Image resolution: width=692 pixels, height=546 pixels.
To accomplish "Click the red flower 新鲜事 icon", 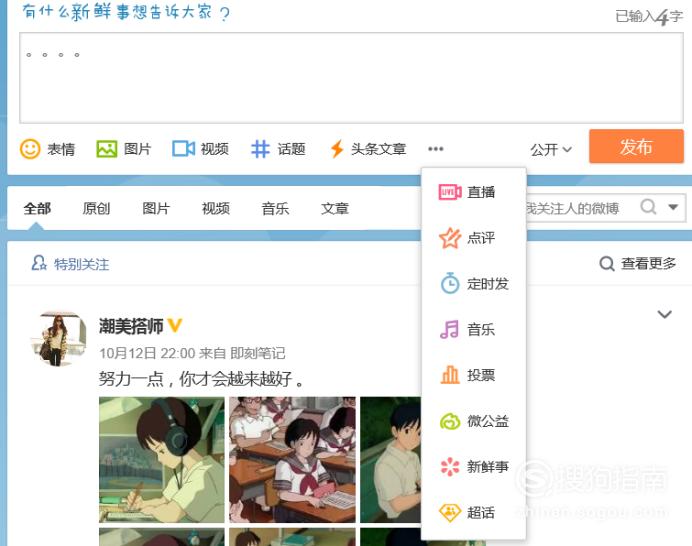I will pyautogui.click(x=450, y=467).
